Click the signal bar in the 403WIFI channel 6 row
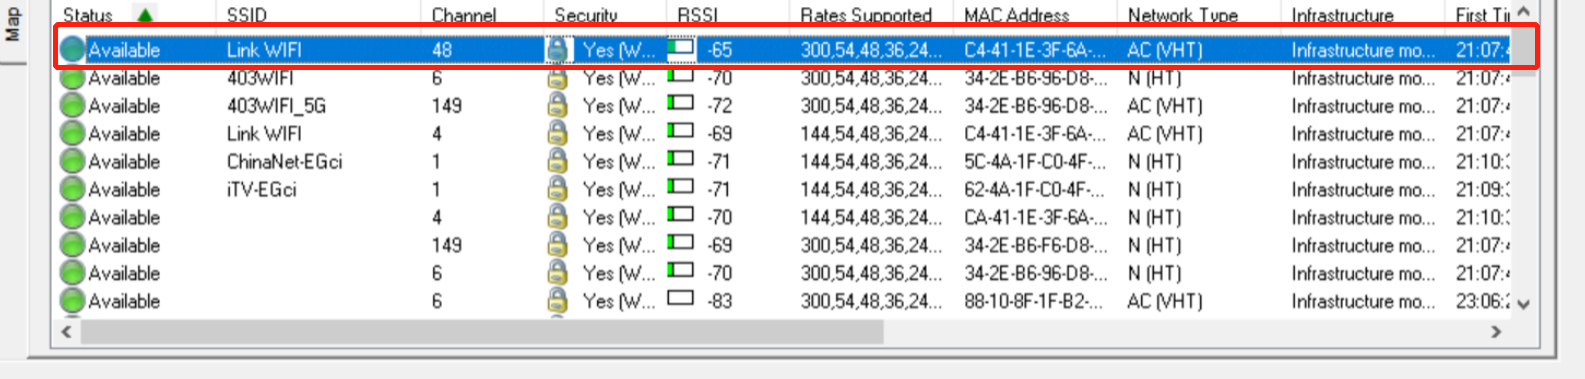Screen dimensions: 1585x379 [681, 74]
